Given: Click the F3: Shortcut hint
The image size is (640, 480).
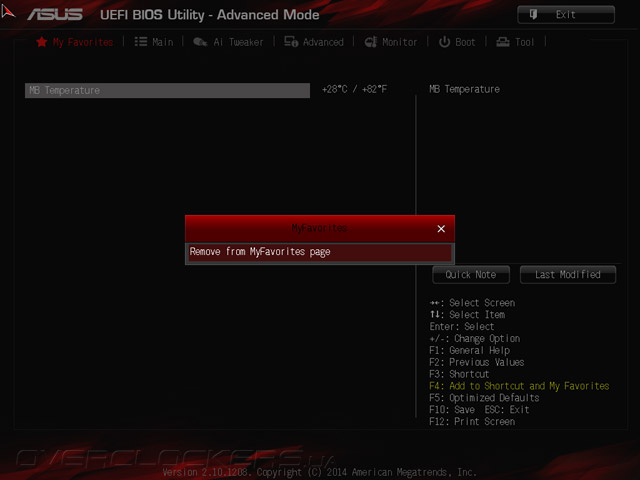Looking at the screenshot, I should coord(459,374).
